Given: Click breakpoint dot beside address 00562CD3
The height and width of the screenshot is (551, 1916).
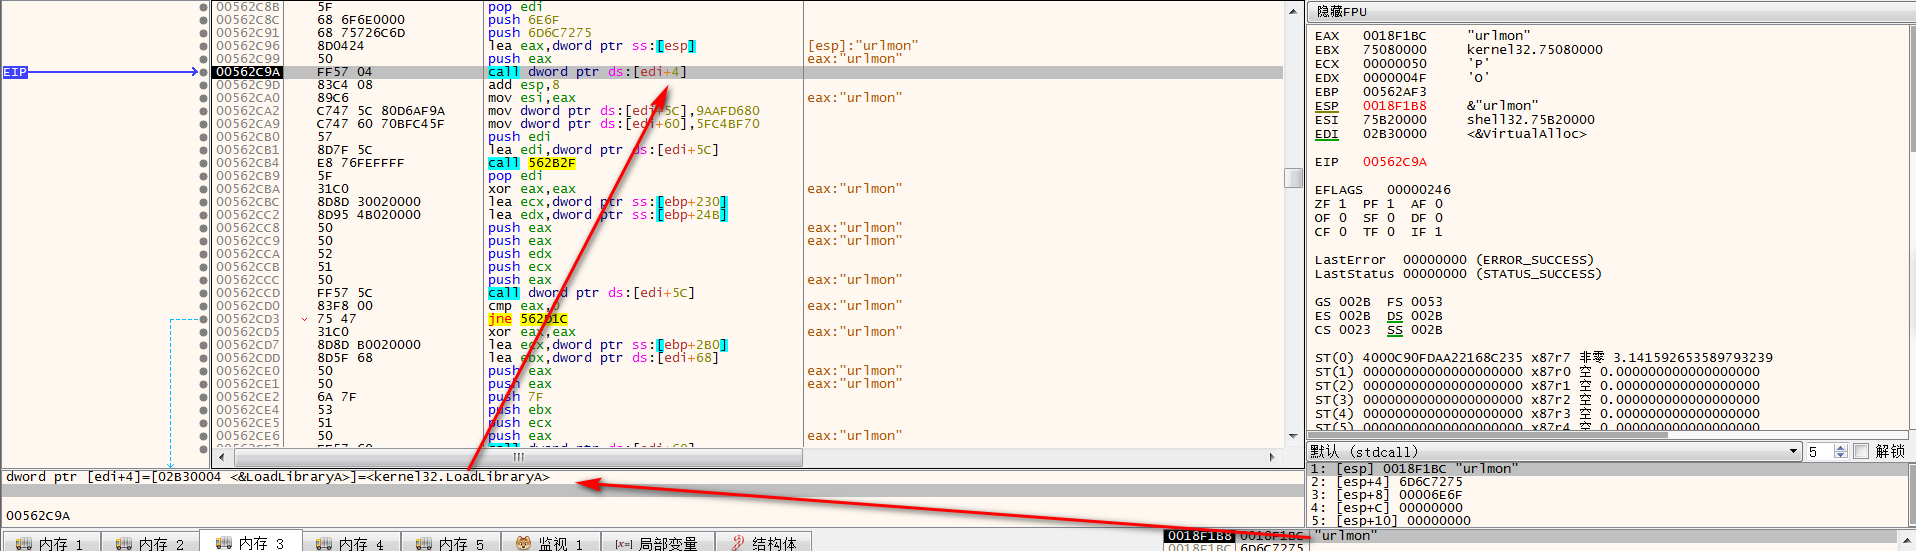Looking at the screenshot, I should click(204, 319).
